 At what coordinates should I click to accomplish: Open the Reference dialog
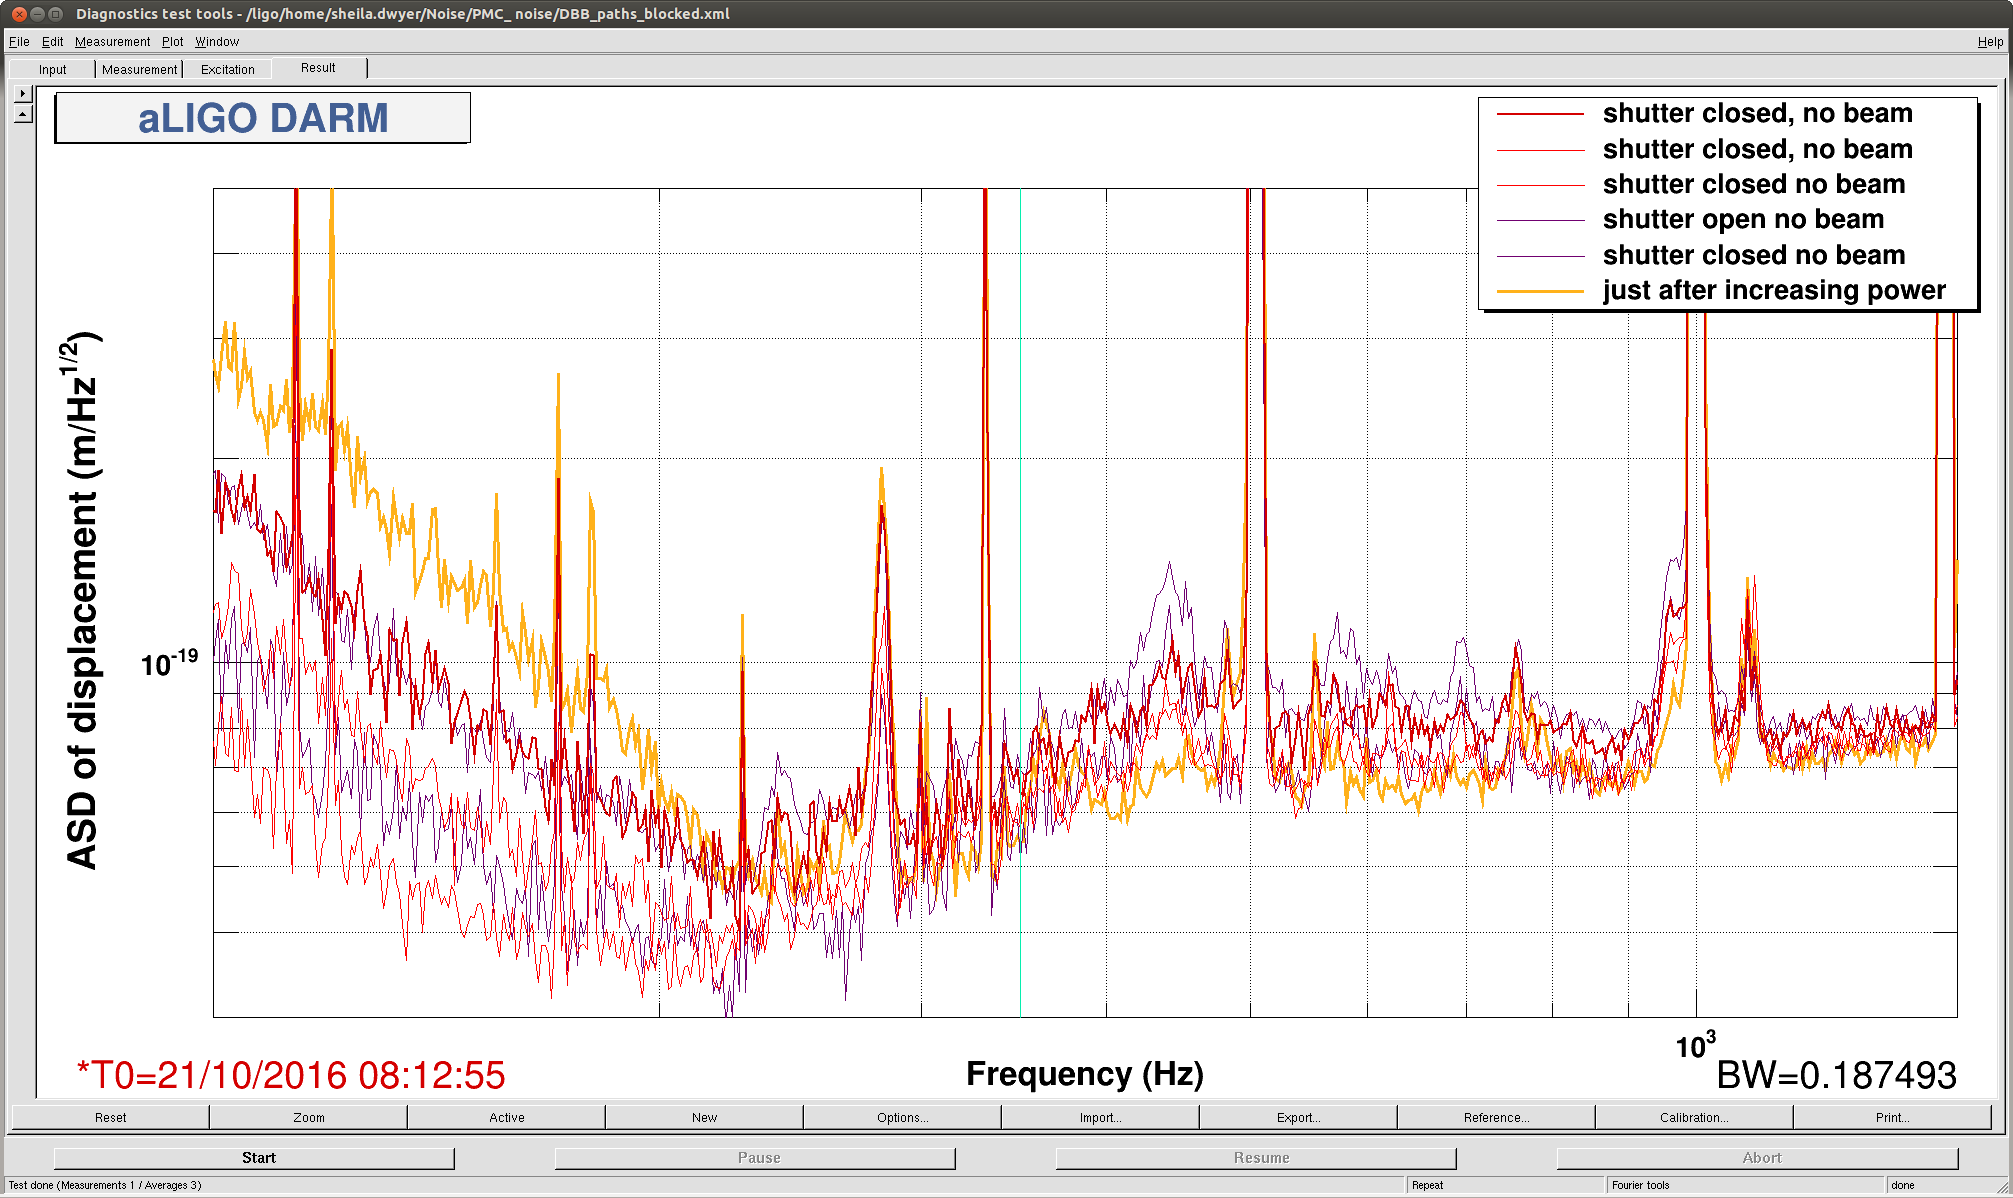tap(1496, 1117)
